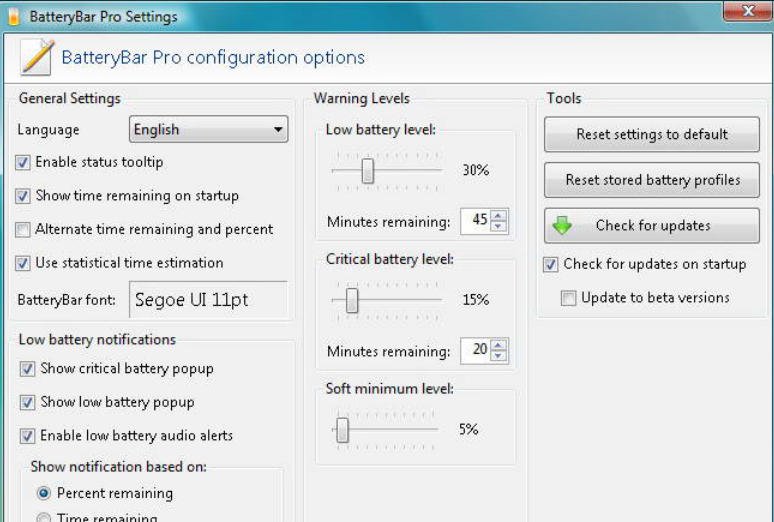Click the Low battery level slider handle
774x522 pixels.
pyautogui.click(x=367, y=171)
